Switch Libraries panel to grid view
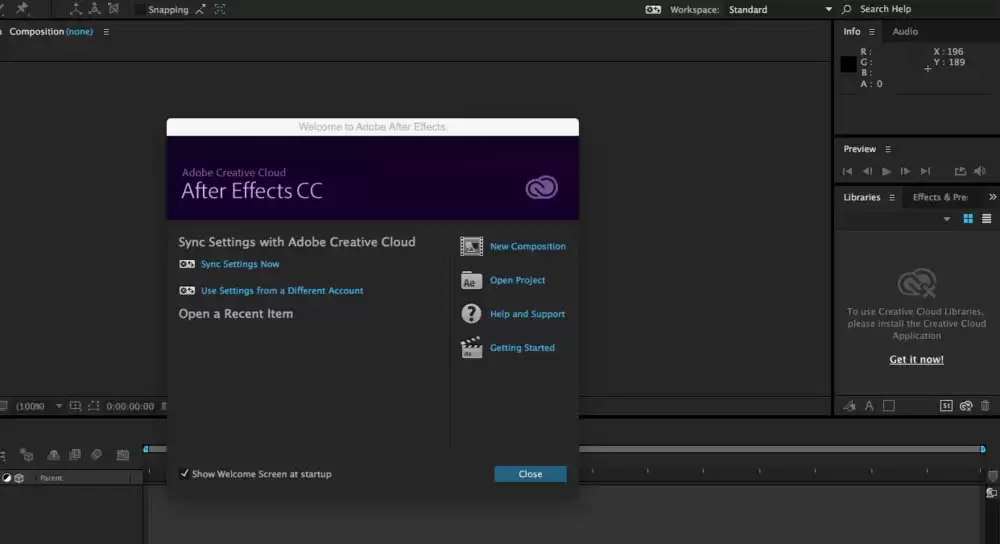 coord(968,219)
